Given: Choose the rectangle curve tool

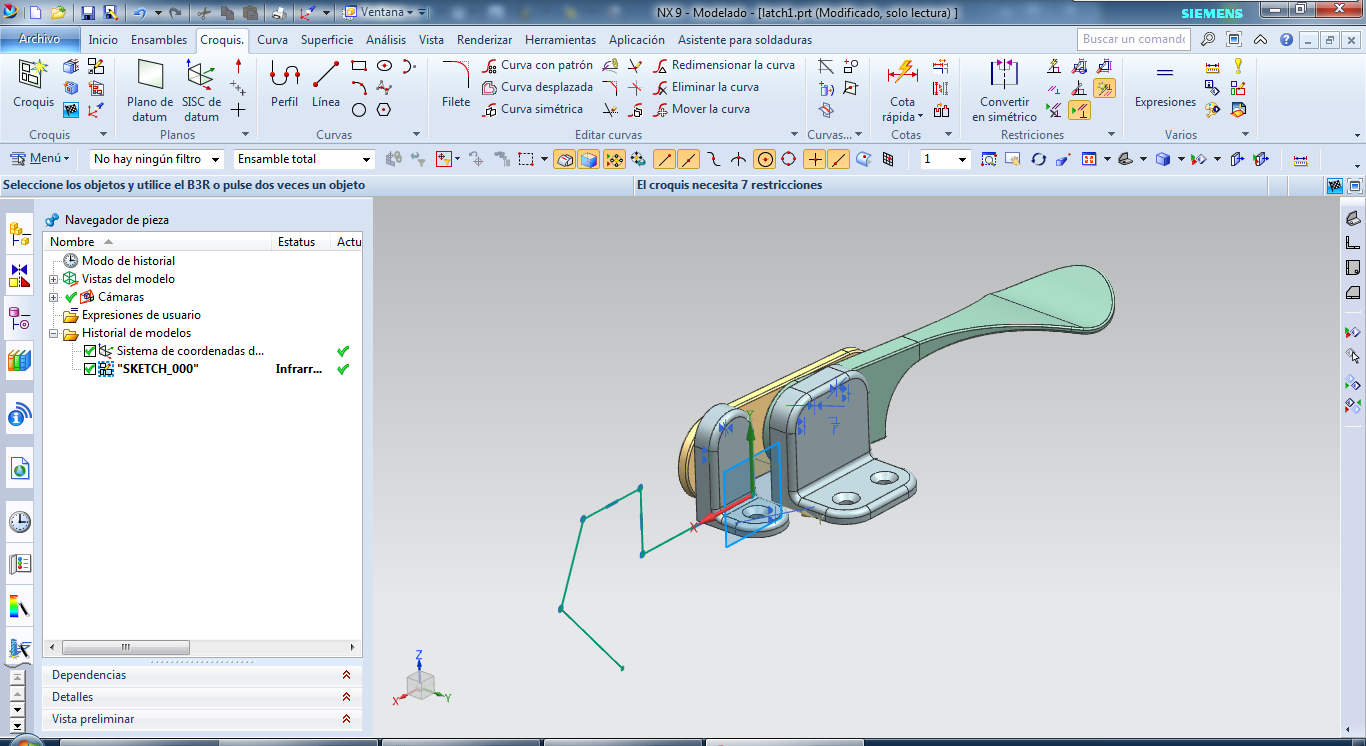Looking at the screenshot, I should (359, 66).
